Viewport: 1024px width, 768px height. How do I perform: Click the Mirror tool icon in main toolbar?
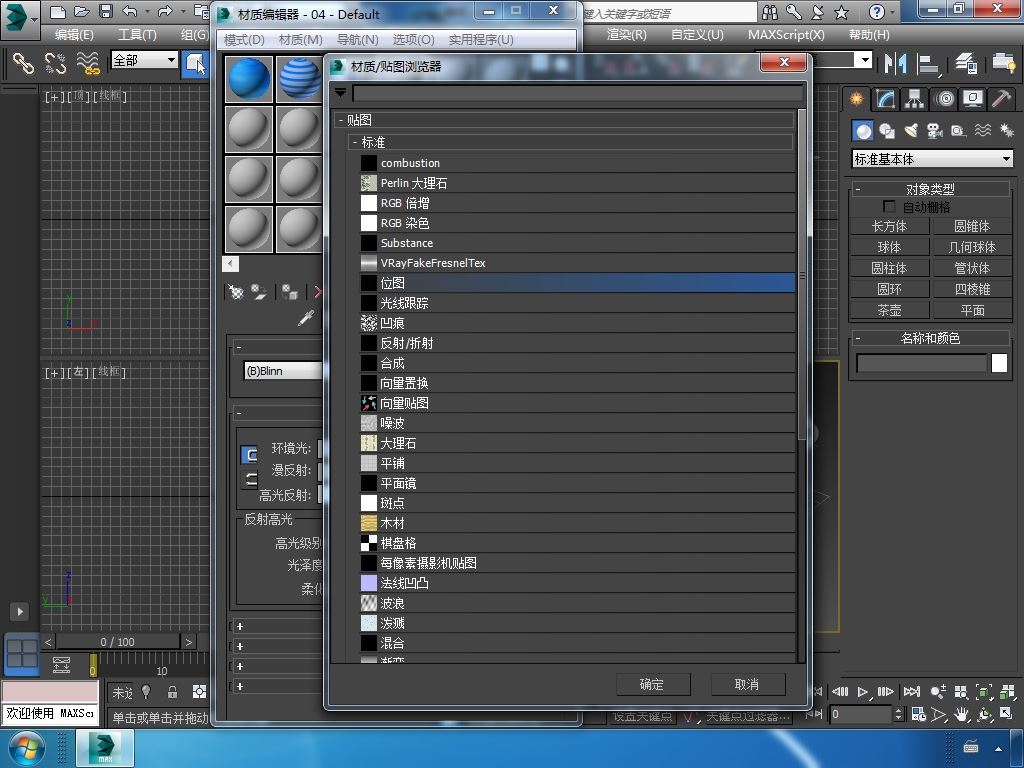(x=895, y=63)
